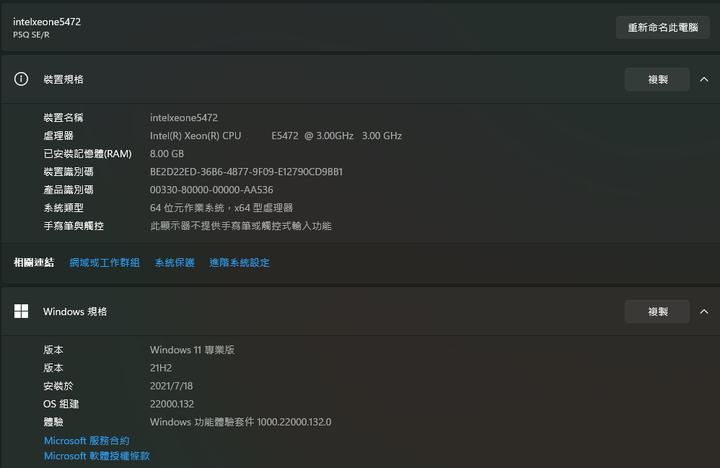Click the edition value Windows 11 專業版
720x468 pixels.
192,350
